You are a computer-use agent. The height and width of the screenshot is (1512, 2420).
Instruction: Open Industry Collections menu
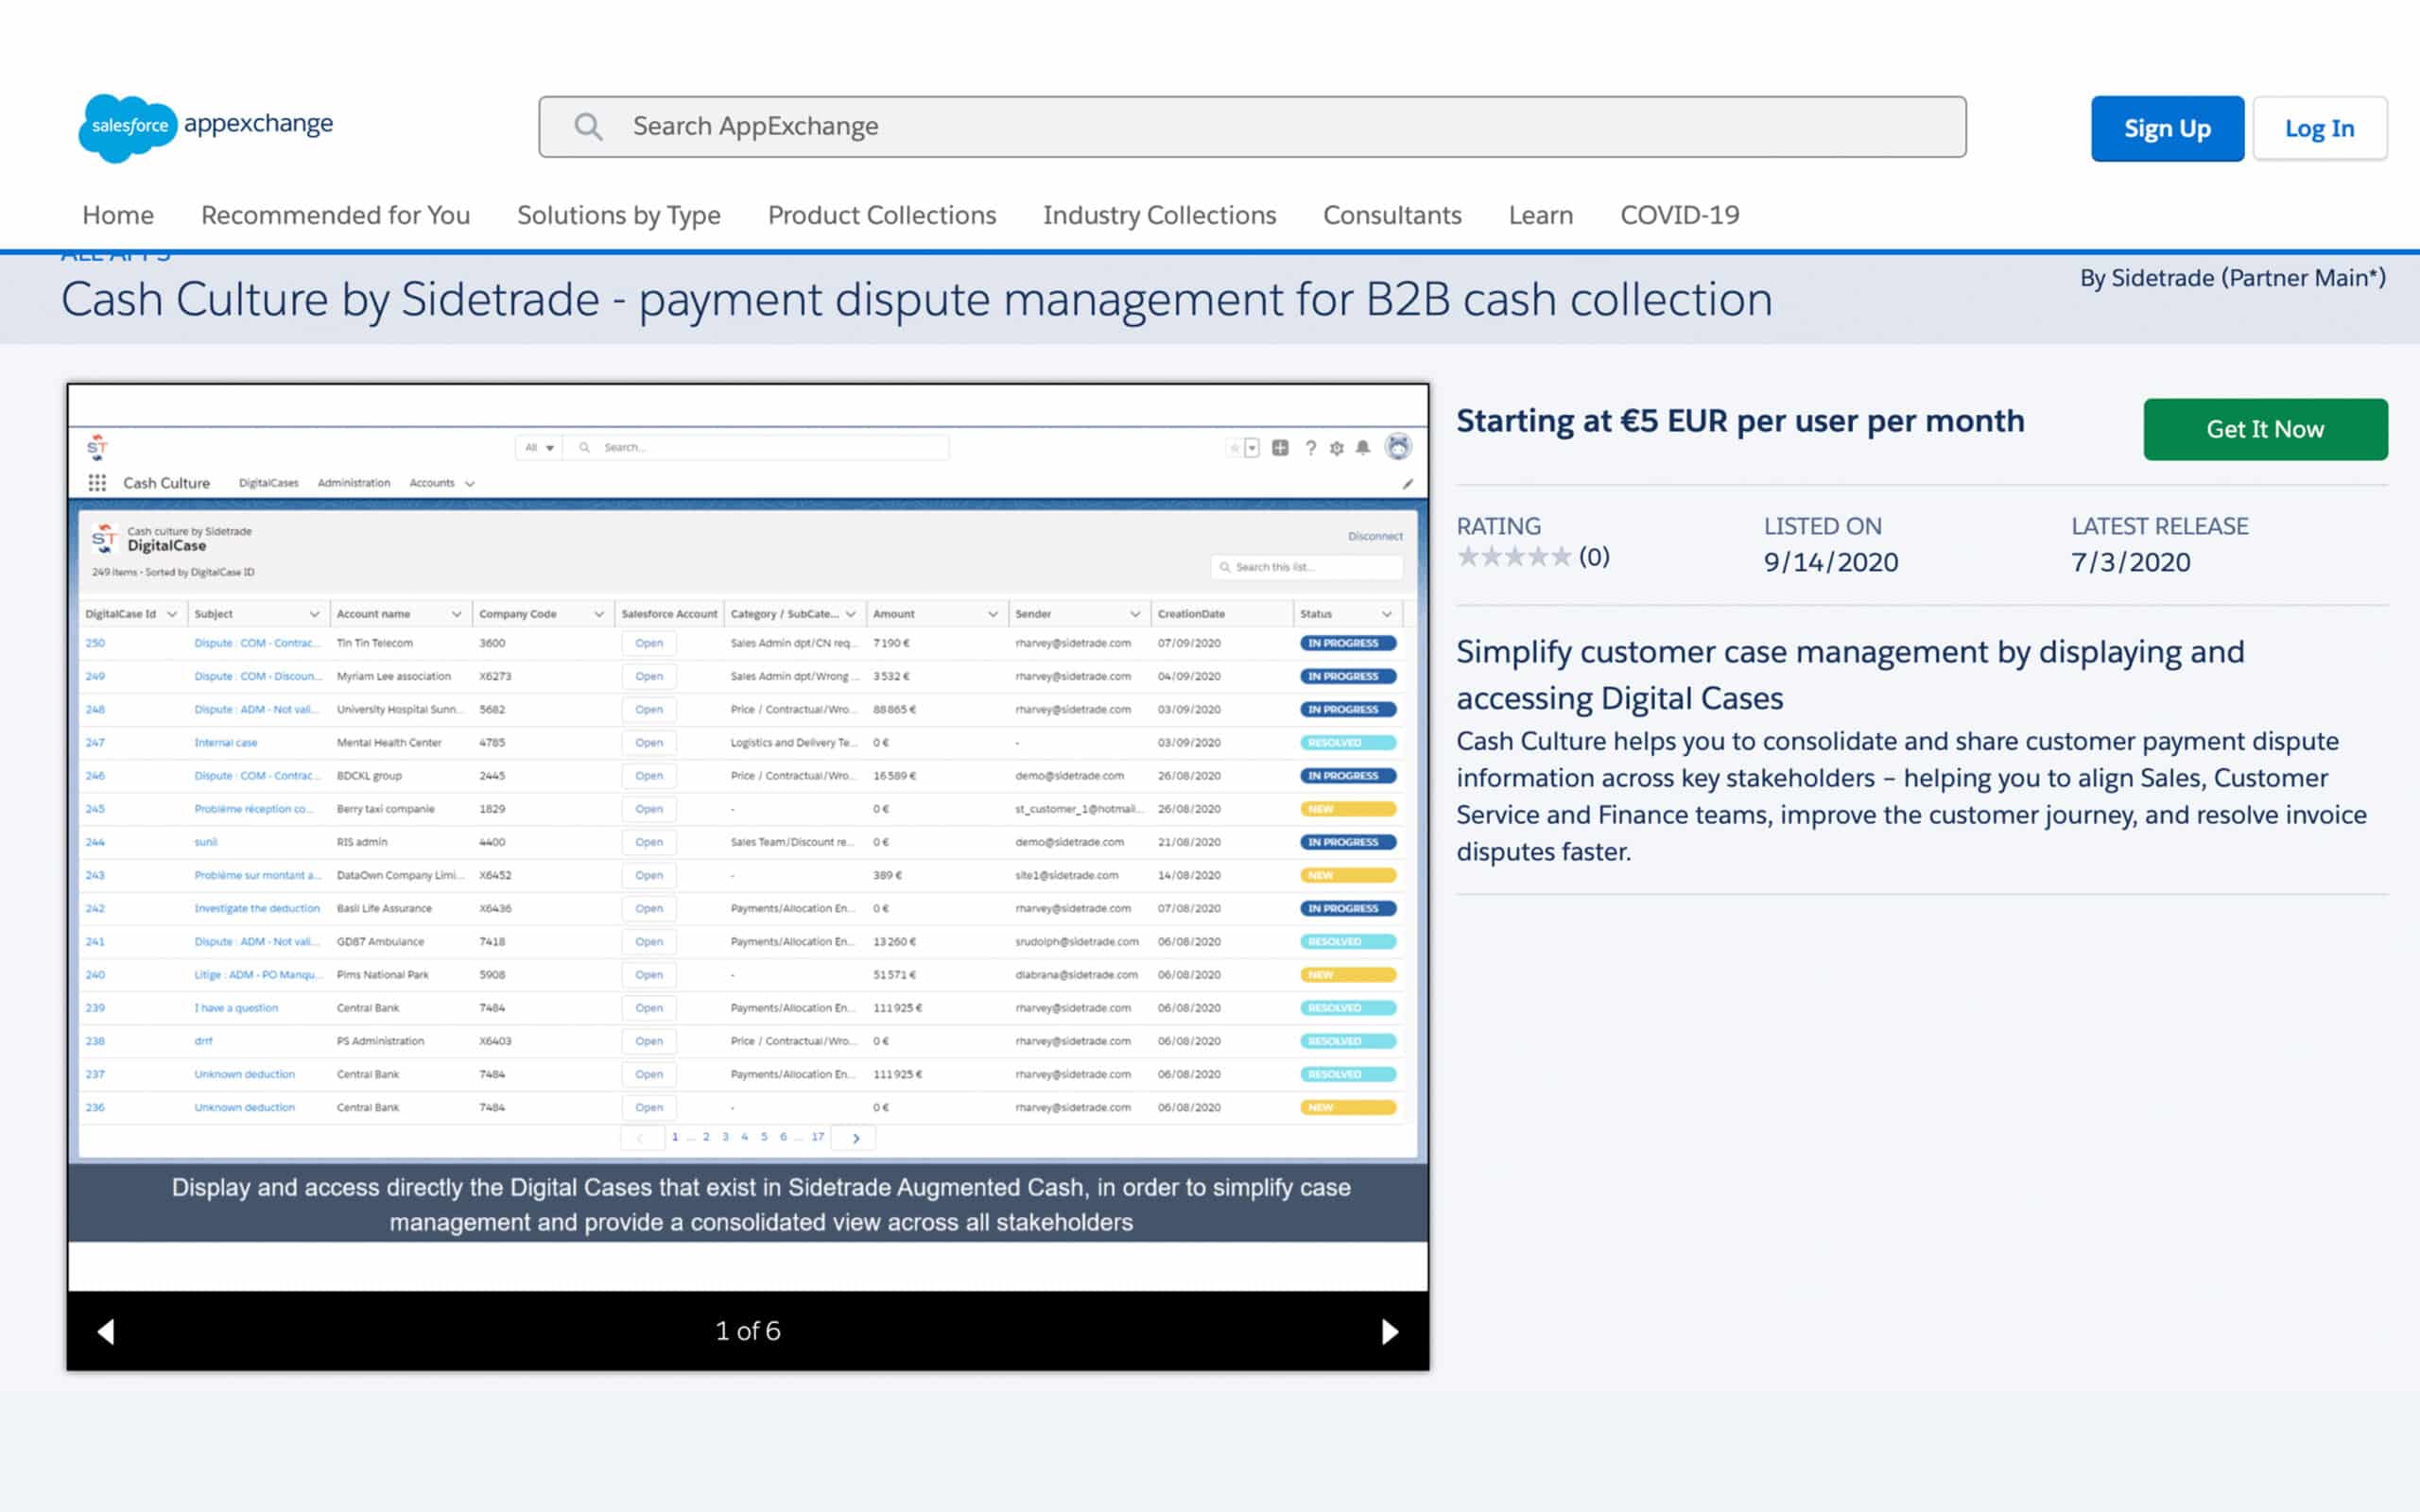tap(1160, 215)
